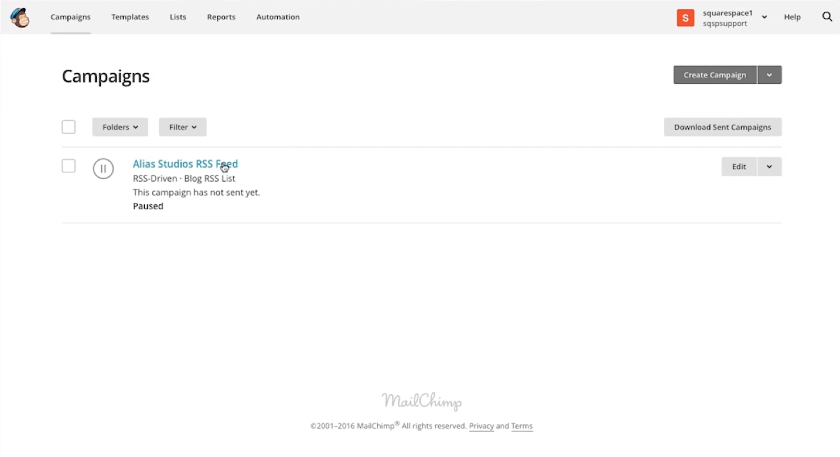Open the Filter dropdown
The width and height of the screenshot is (840, 457).
pyautogui.click(x=183, y=127)
